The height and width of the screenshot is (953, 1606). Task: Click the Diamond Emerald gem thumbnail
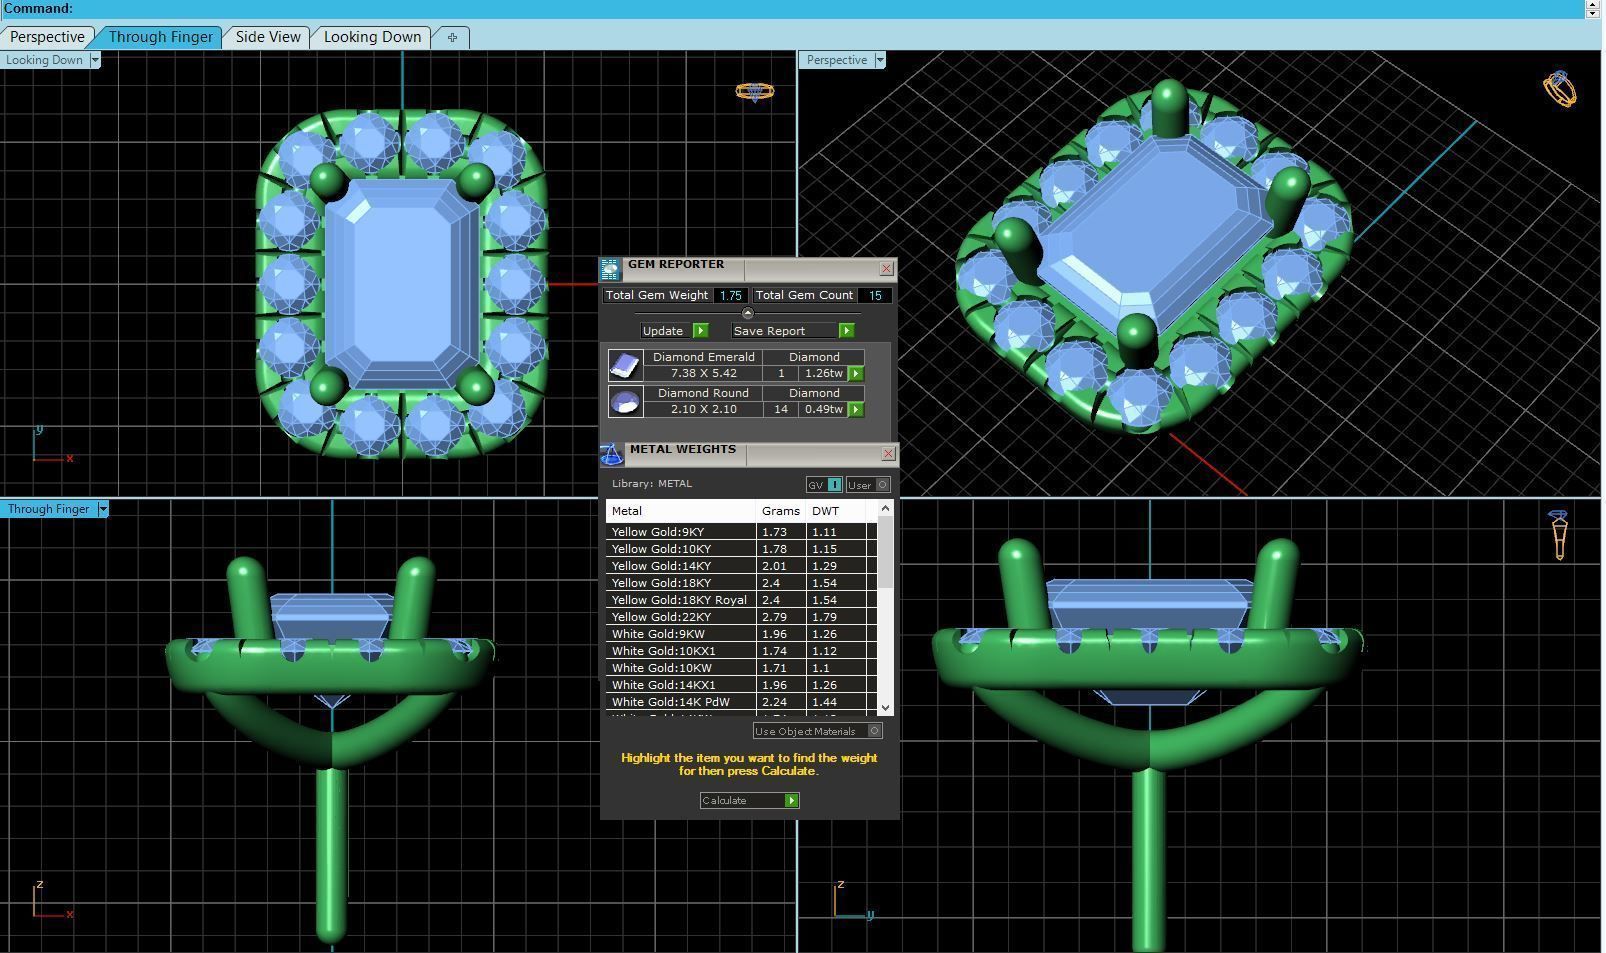pyautogui.click(x=625, y=365)
